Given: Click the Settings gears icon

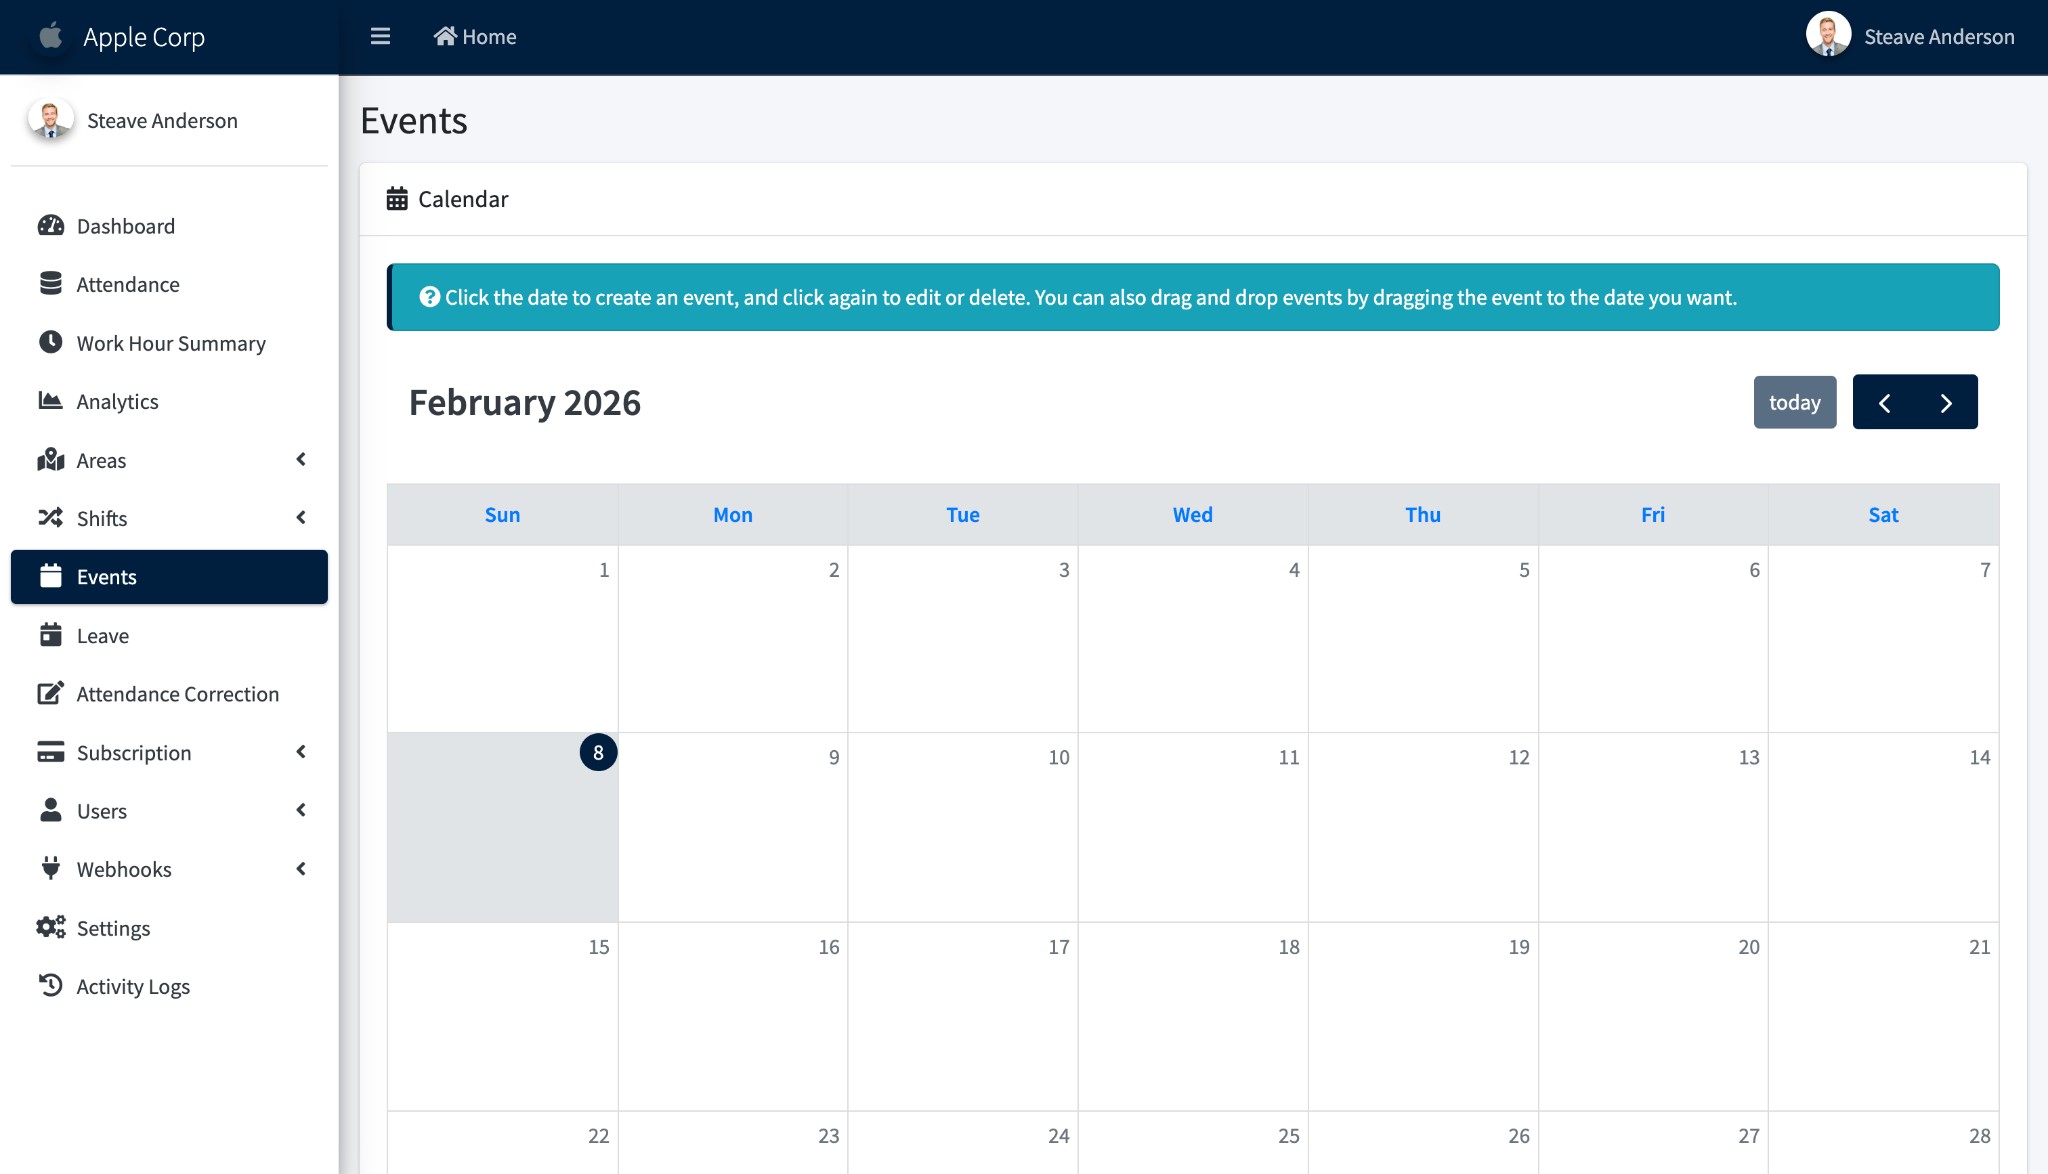Looking at the screenshot, I should tap(51, 928).
